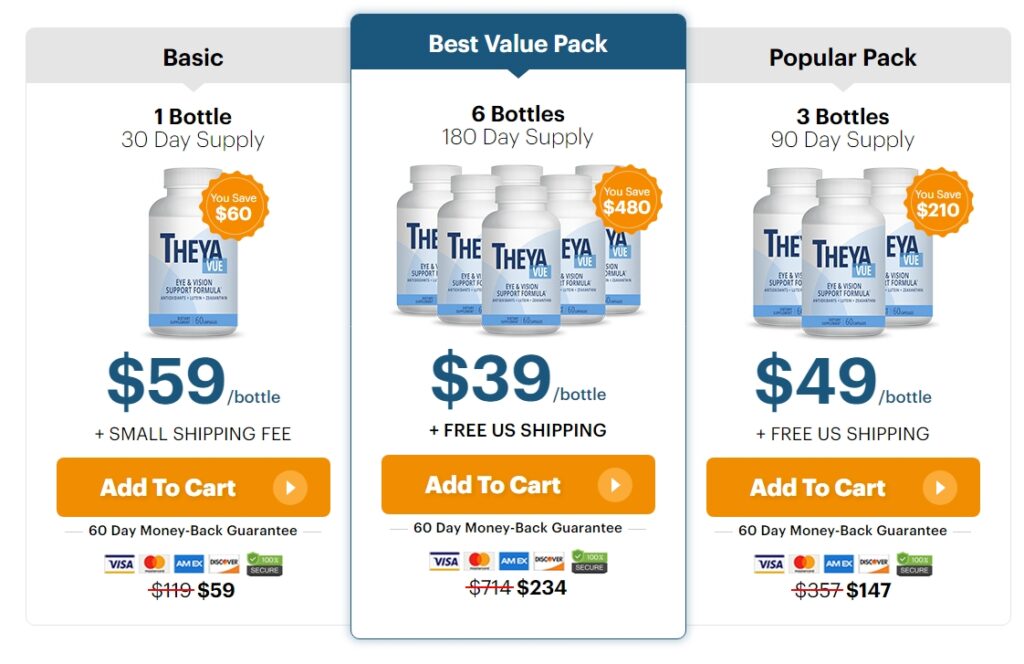This screenshot has width=1024, height=664.
Task: Click the Amex icon under Popular Pack
Action: [x=839, y=564]
